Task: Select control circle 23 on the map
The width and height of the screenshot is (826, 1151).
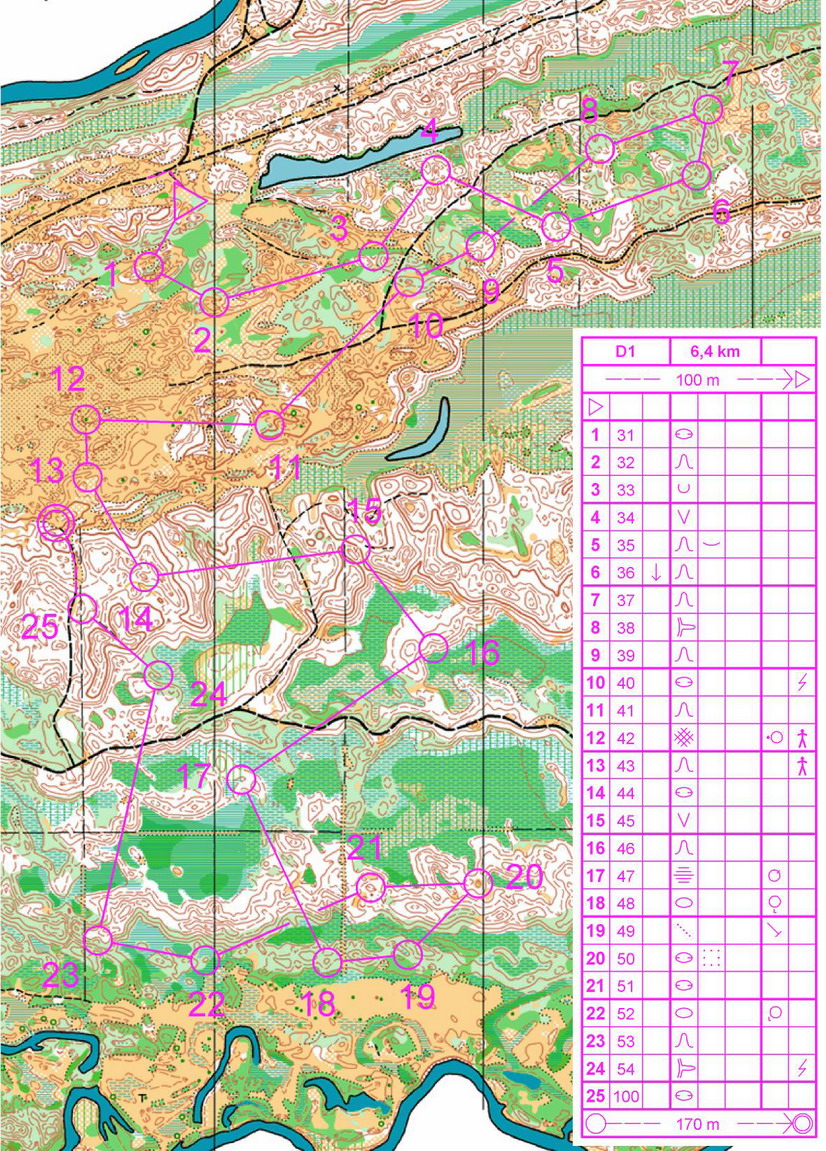Action: point(98,940)
